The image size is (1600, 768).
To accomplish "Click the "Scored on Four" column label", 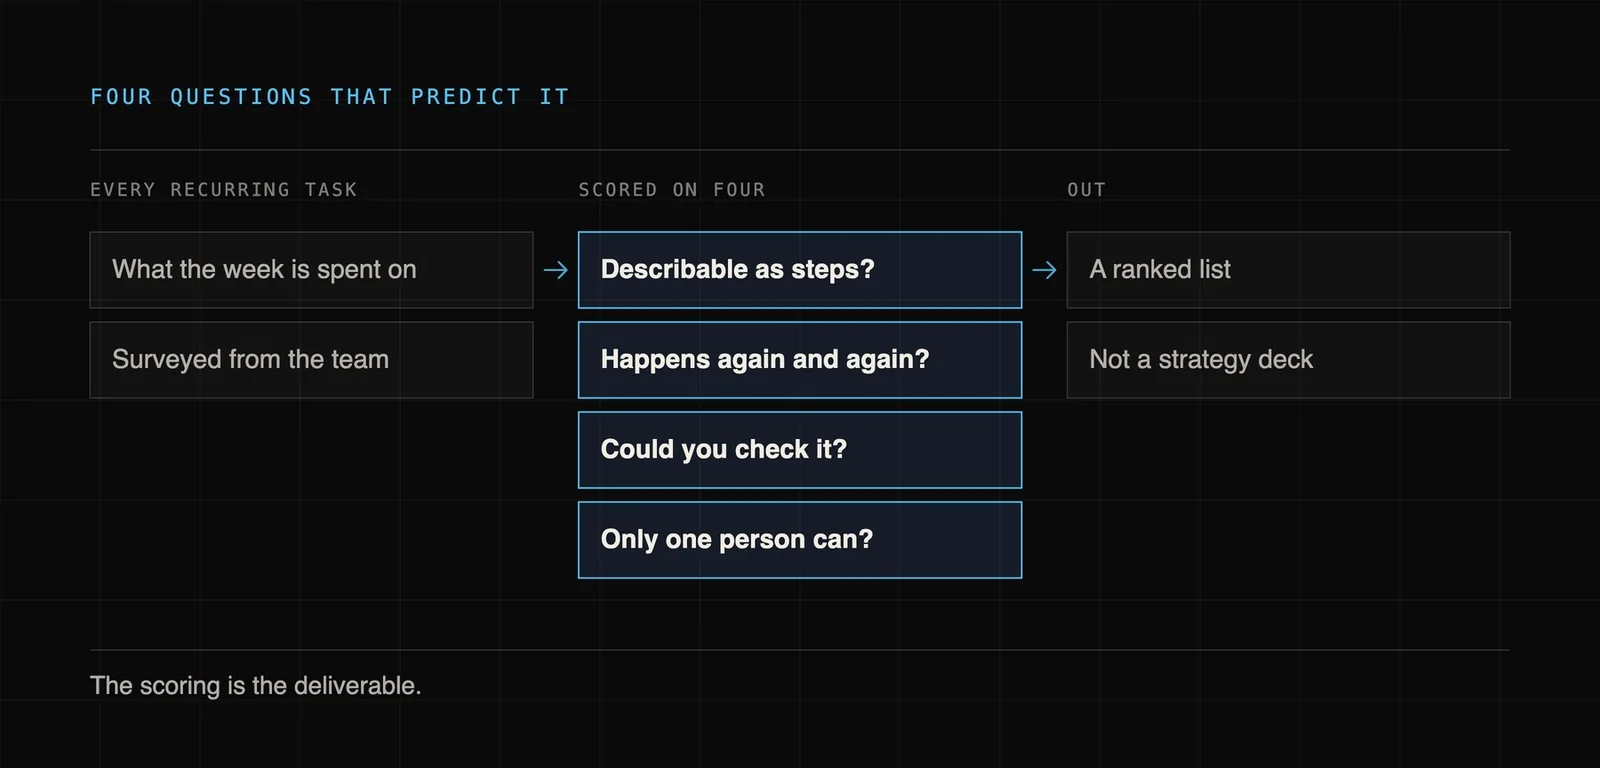I will [x=672, y=190].
